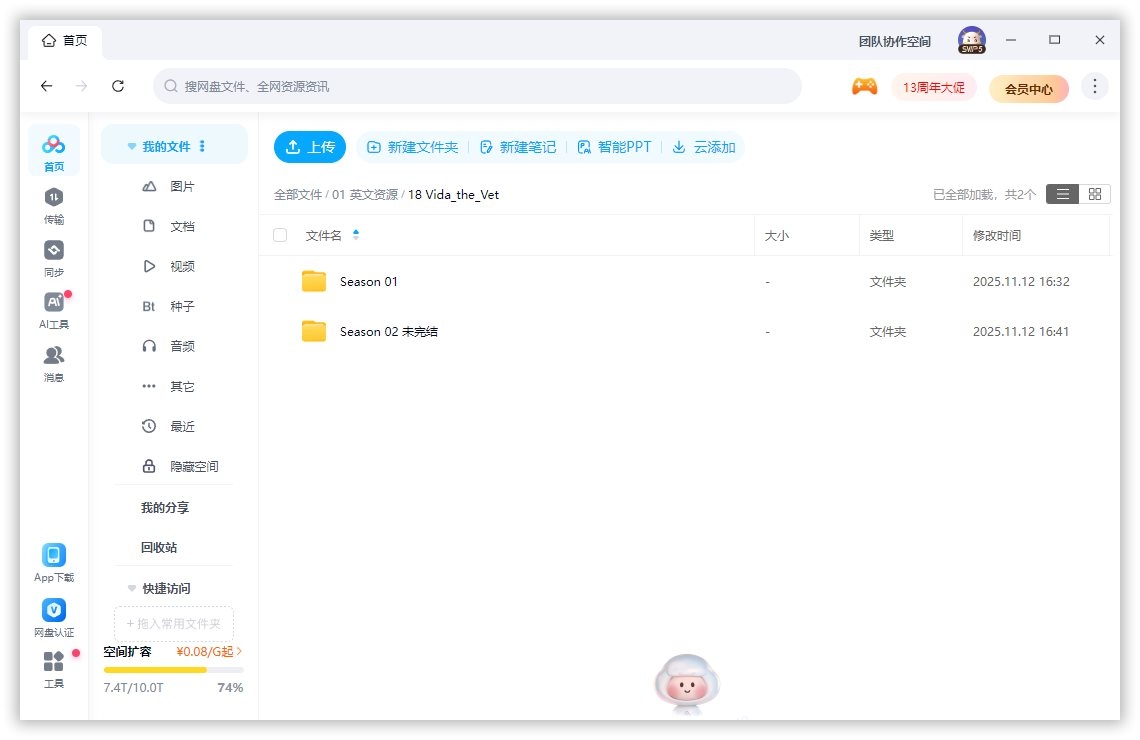Viewport: 1140px width, 740px height.
Task: Toggle the 文件名 sort order arrows
Action: (x=356, y=232)
